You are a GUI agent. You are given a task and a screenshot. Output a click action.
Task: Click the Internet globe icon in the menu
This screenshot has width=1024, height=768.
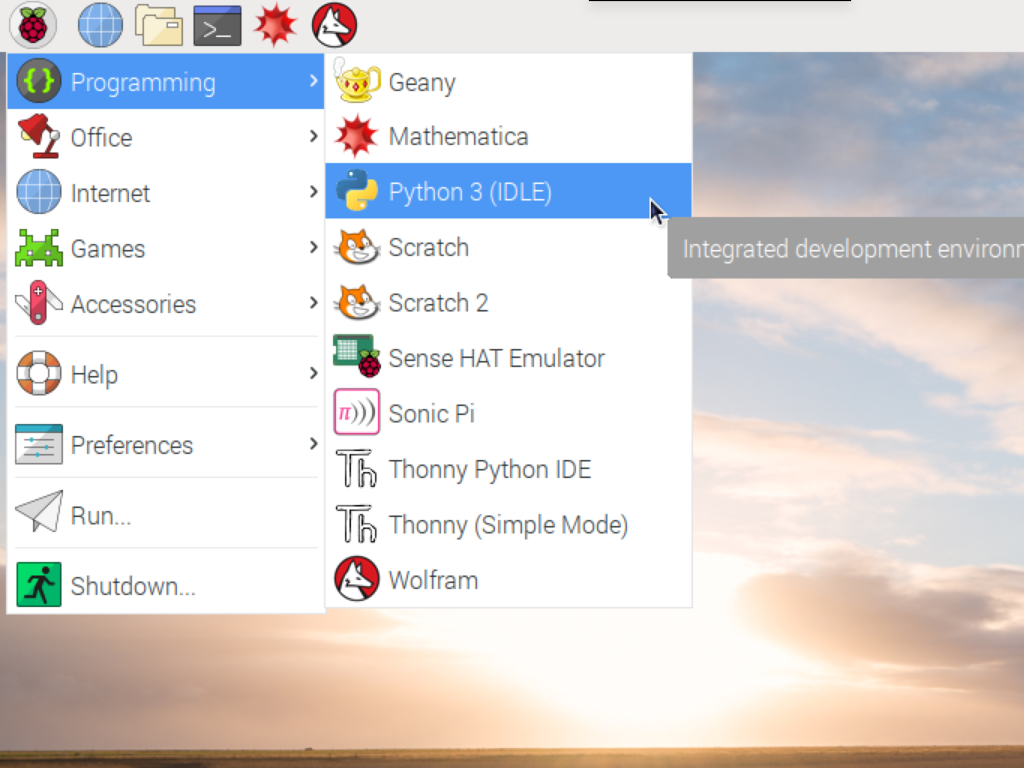39,192
